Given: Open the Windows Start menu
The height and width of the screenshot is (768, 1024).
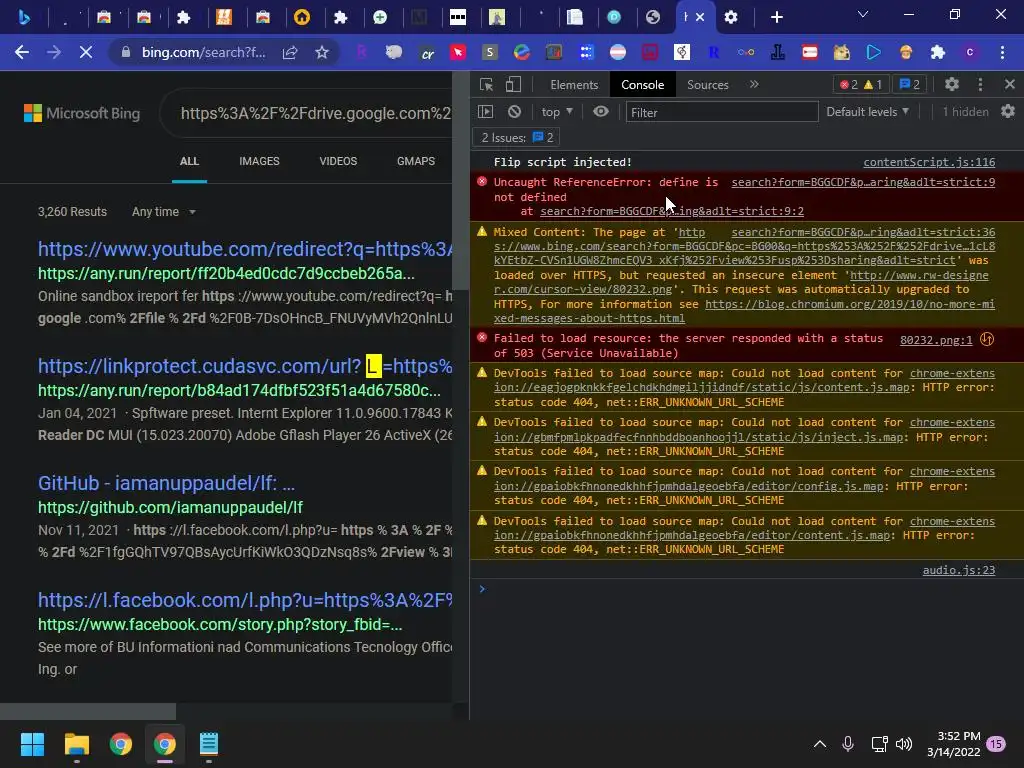Looking at the screenshot, I should coord(32,744).
